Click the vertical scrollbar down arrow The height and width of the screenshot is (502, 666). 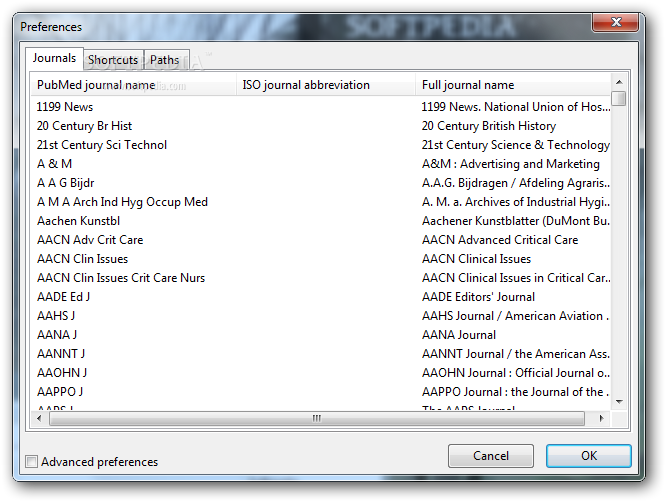[619, 401]
